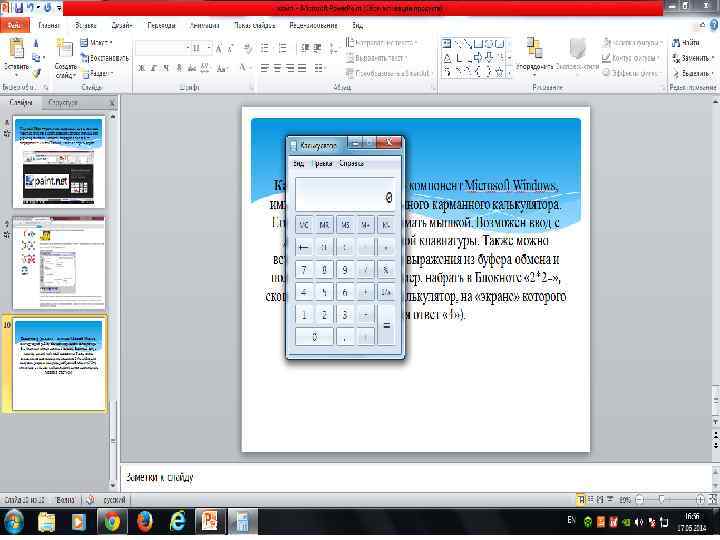
Task: Click the Найти (Find) button
Action: tap(686, 43)
